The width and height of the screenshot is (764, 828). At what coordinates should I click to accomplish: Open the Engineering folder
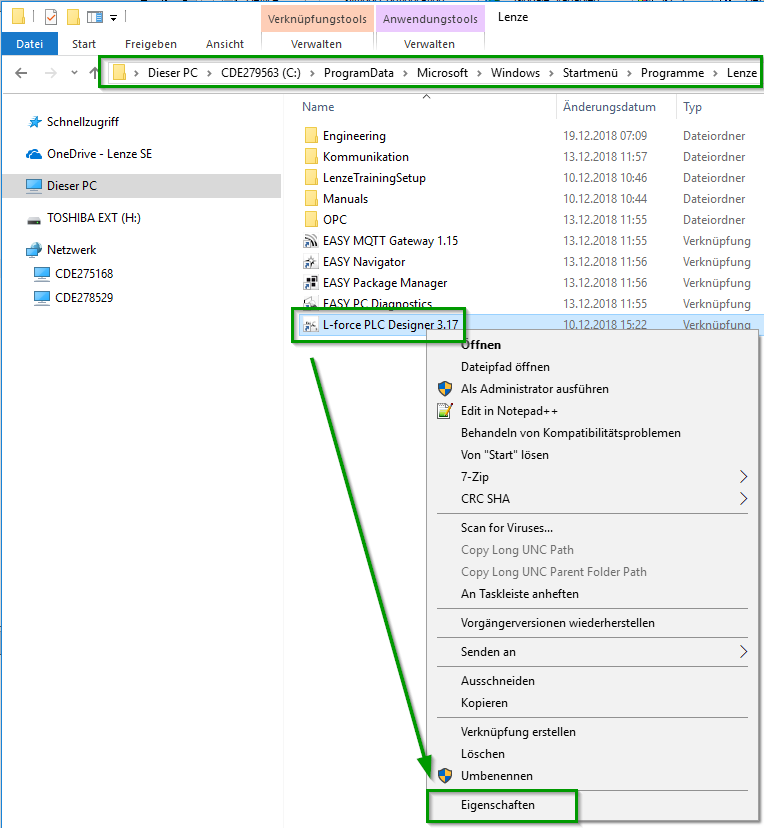click(x=354, y=136)
